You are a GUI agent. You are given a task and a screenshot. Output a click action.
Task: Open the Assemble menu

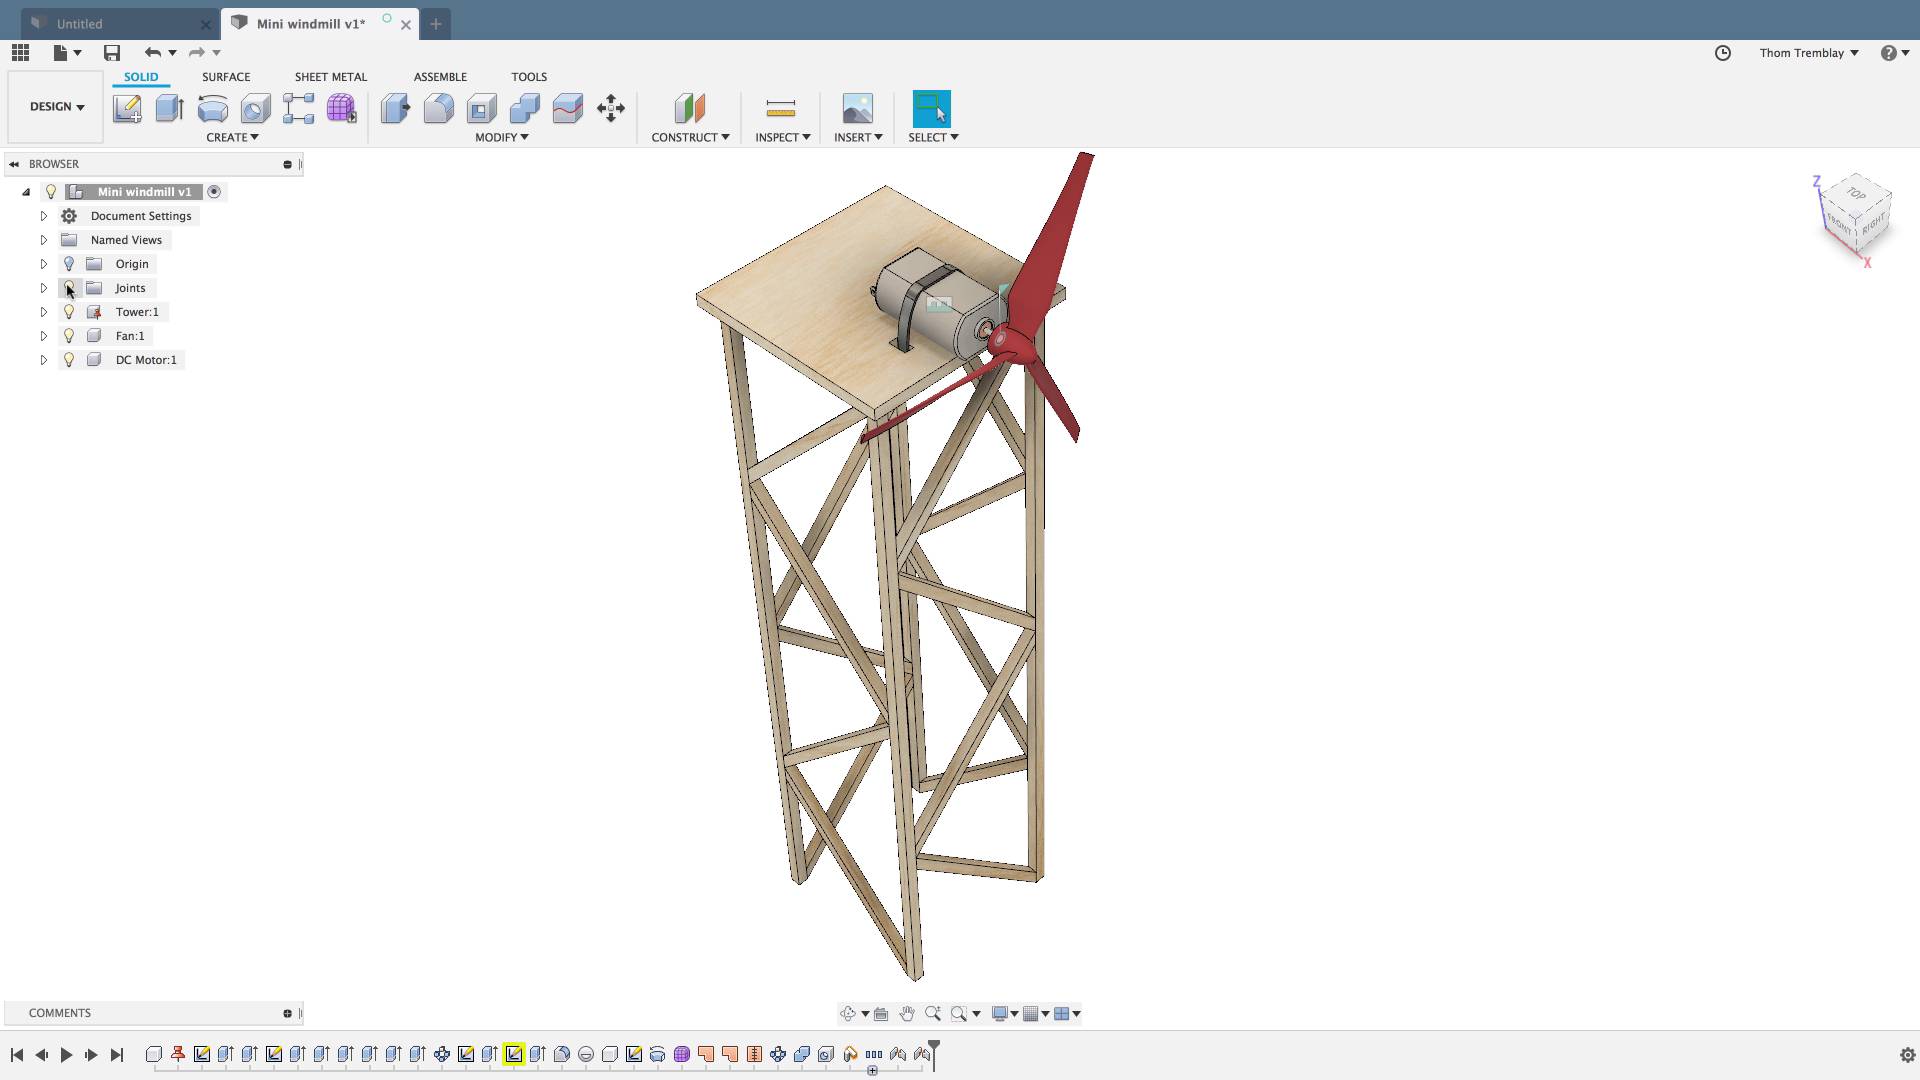(x=439, y=75)
